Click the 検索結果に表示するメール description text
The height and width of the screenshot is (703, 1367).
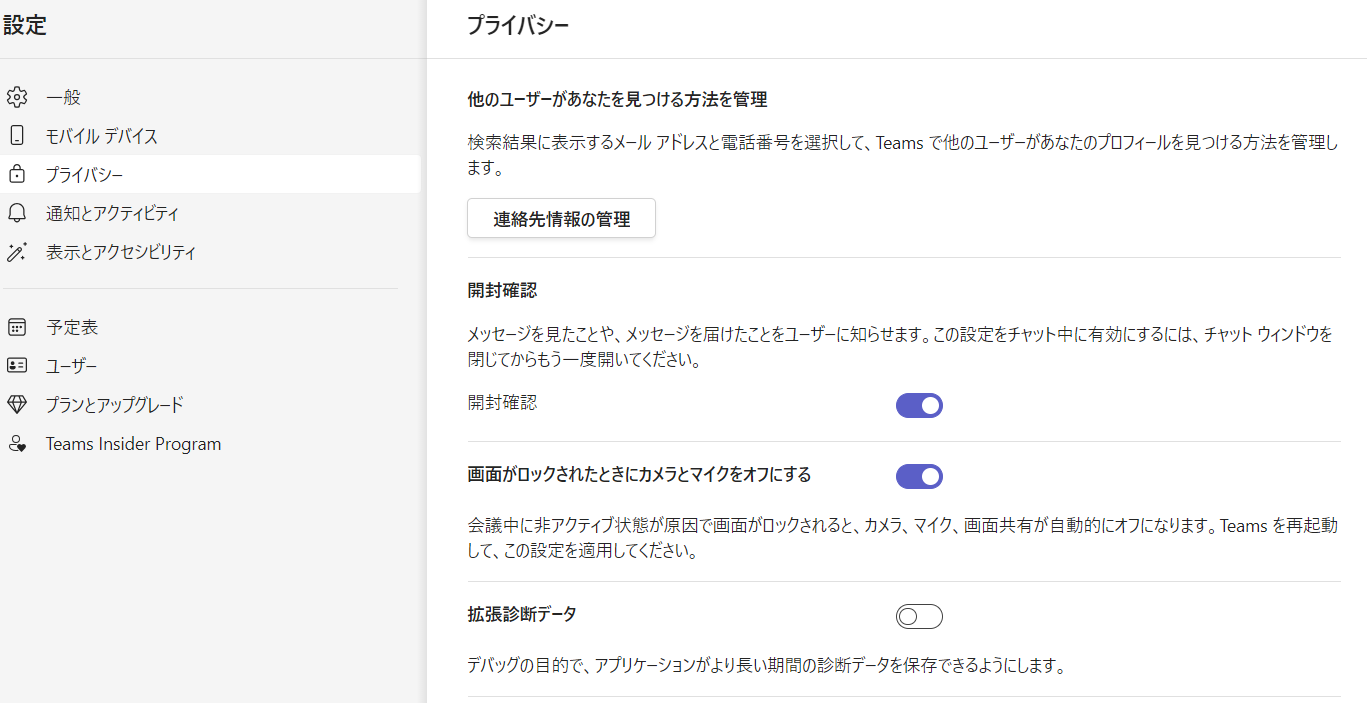[x=903, y=155]
